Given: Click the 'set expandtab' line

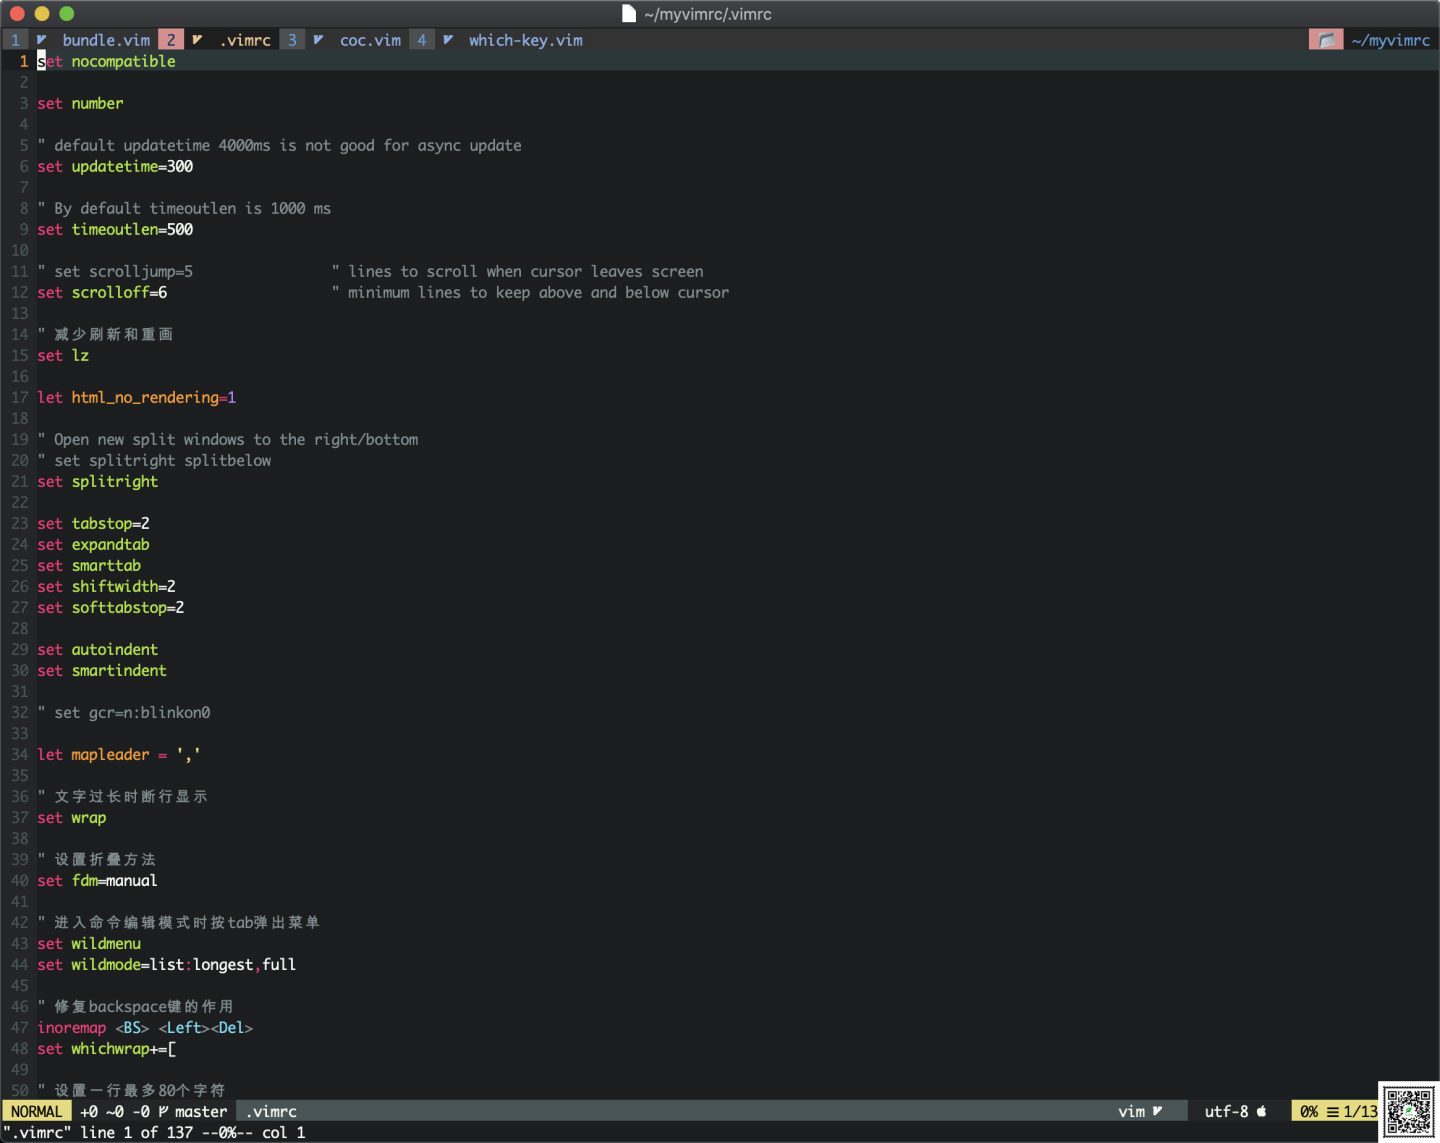Looking at the screenshot, I should pyautogui.click(x=93, y=544).
